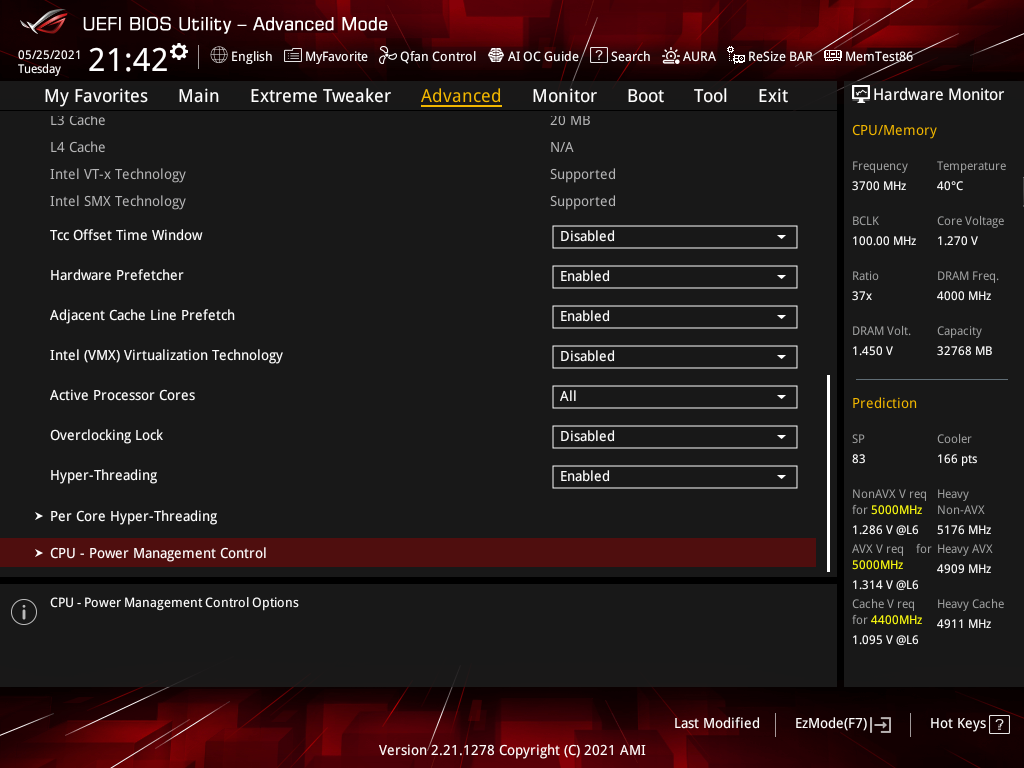Image resolution: width=1024 pixels, height=768 pixels.
Task: Click the 100.00 MHz BCLK value
Action: [x=884, y=241]
